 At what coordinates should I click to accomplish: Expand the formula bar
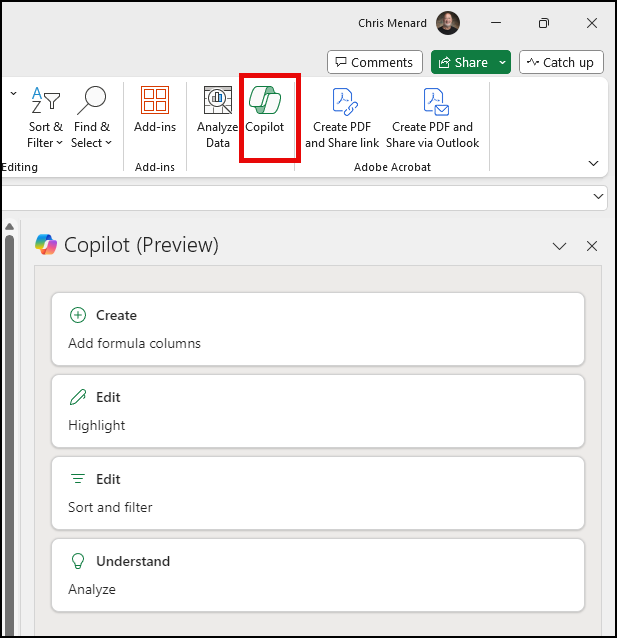click(x=598, y=197)
